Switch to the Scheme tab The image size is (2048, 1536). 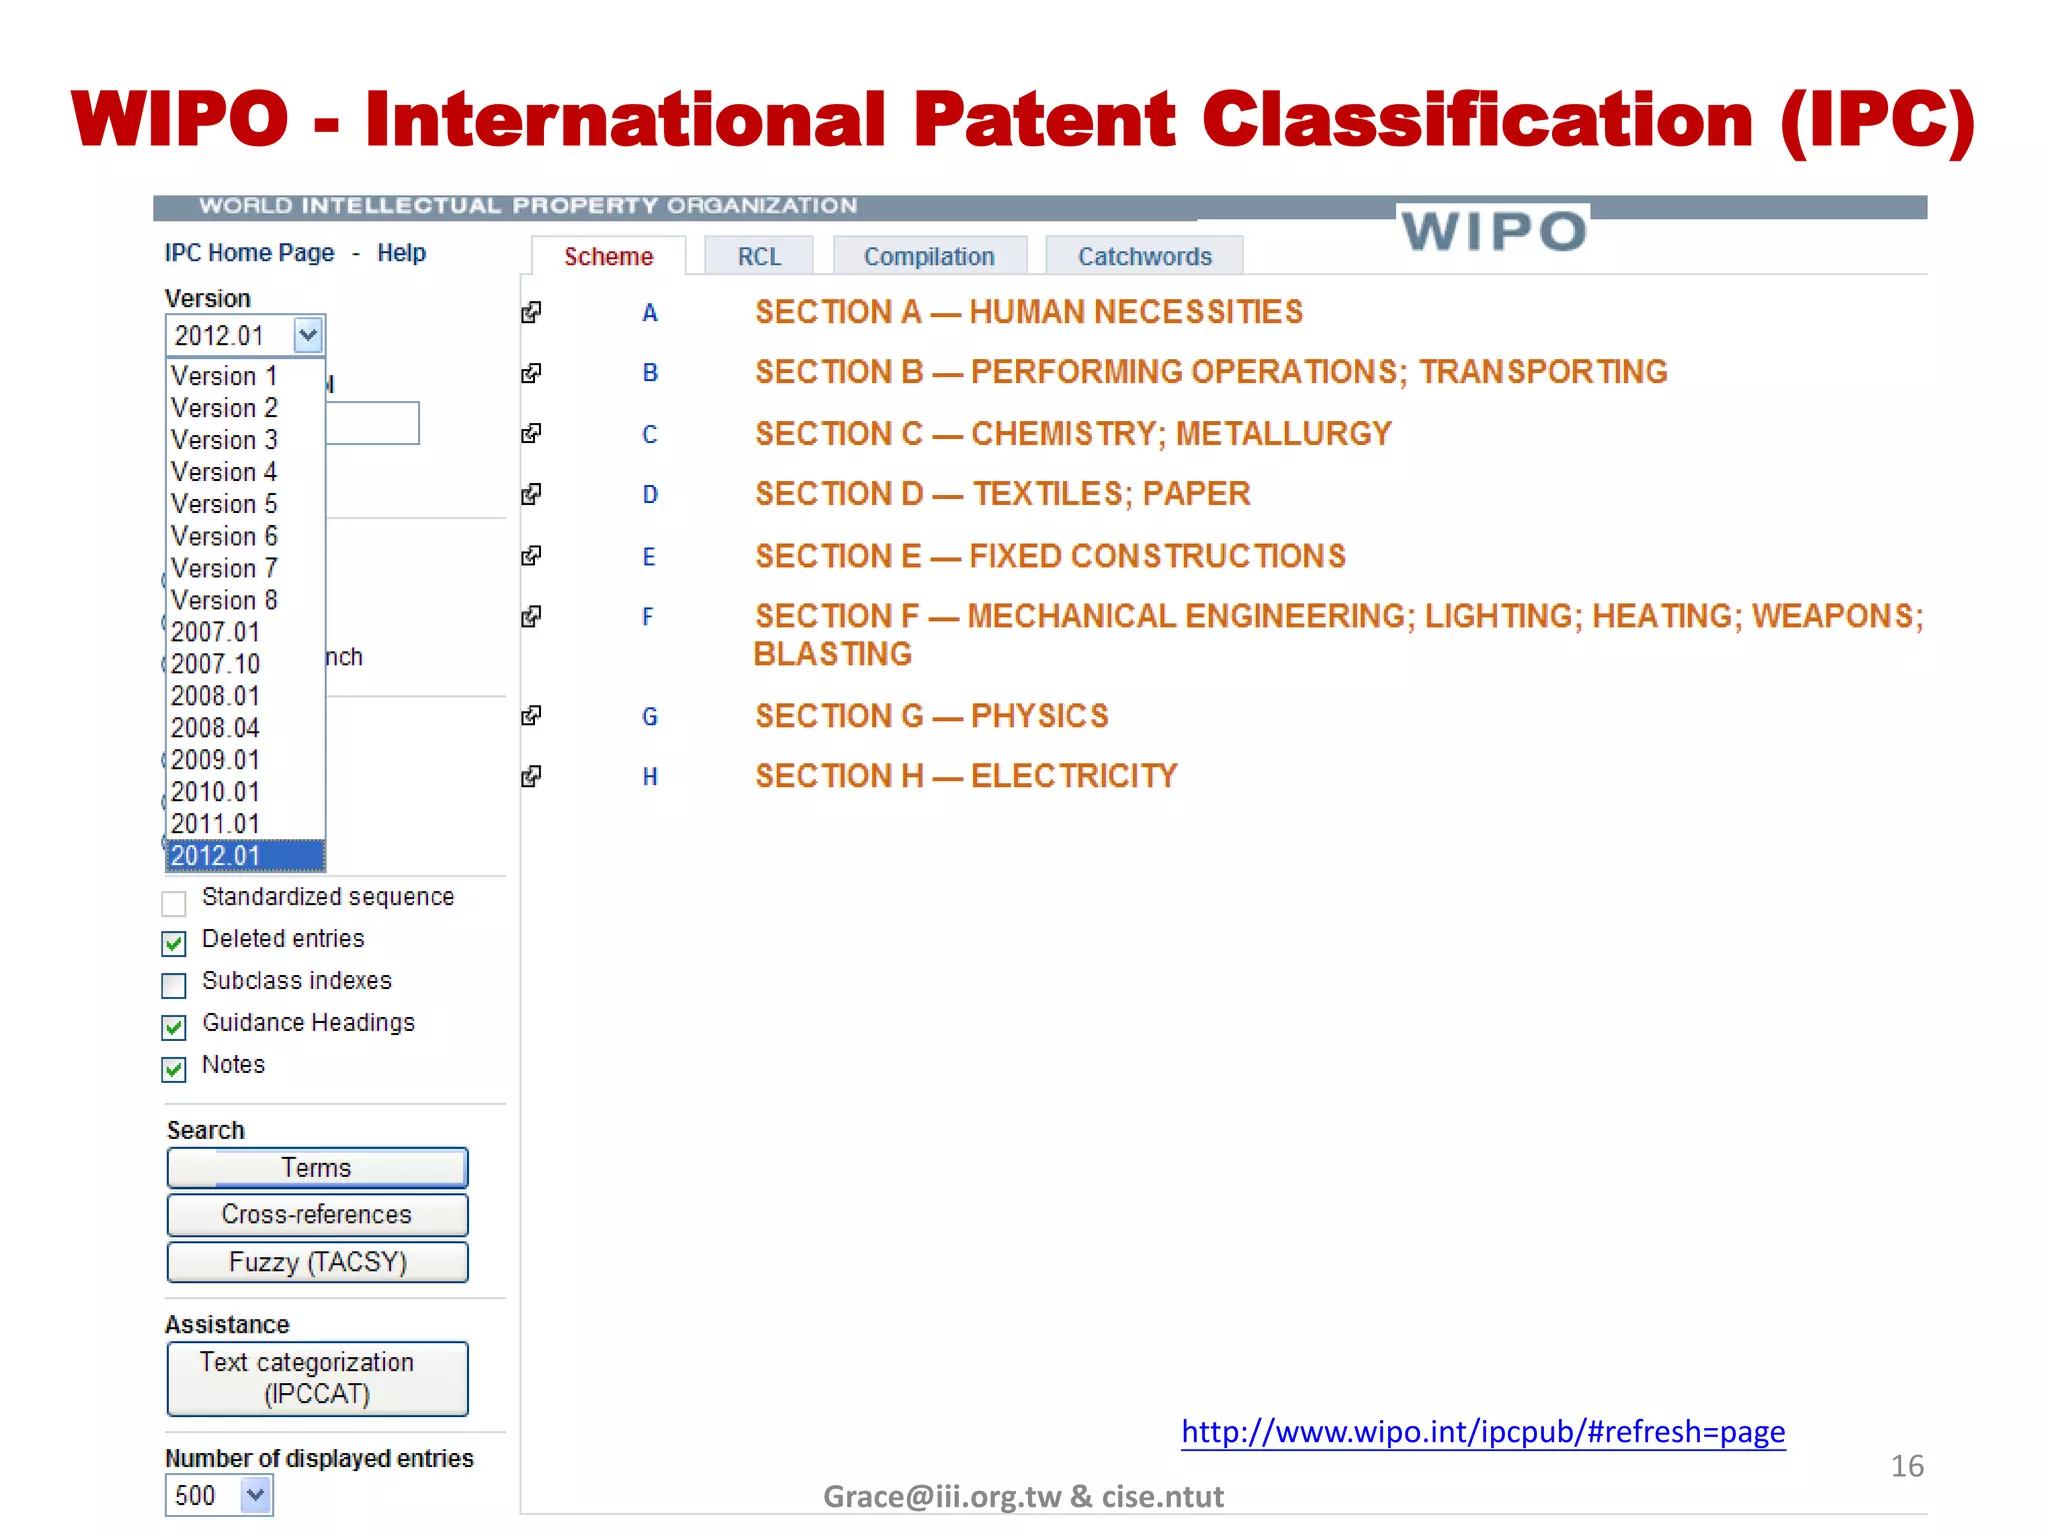(x=608, y=256)
